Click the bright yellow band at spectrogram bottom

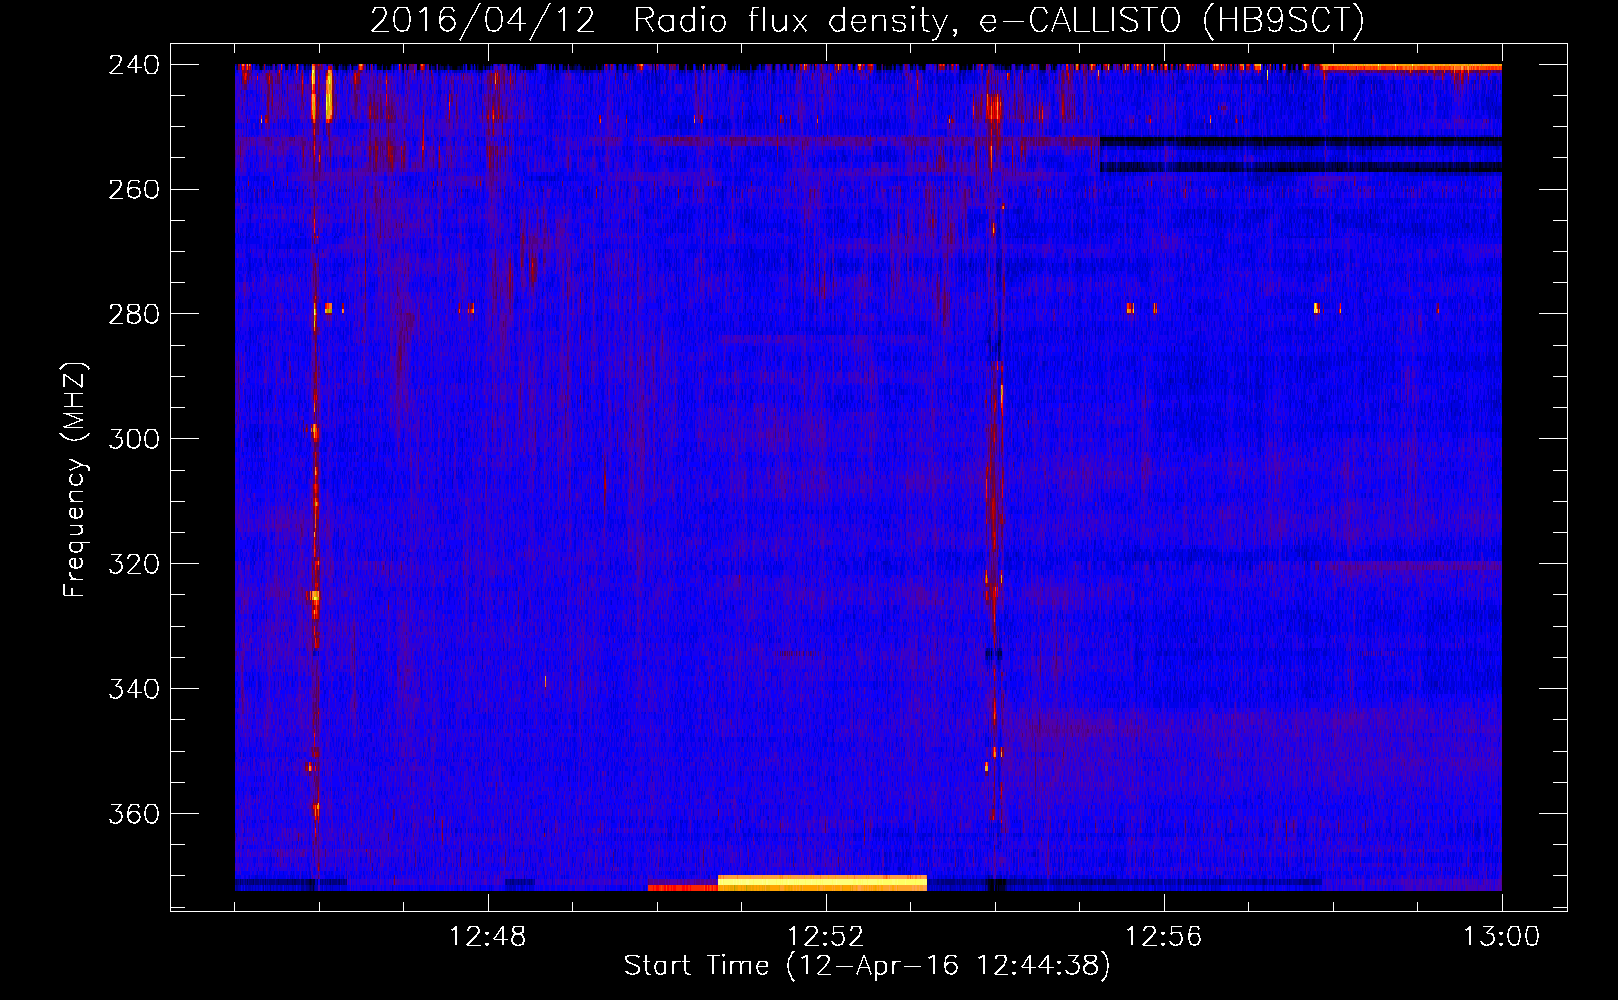[822, 883]
